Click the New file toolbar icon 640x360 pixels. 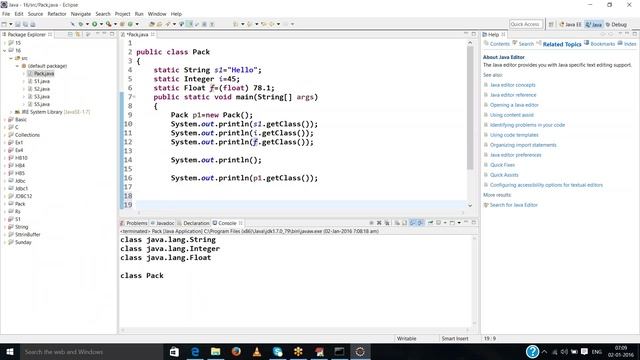4,24
